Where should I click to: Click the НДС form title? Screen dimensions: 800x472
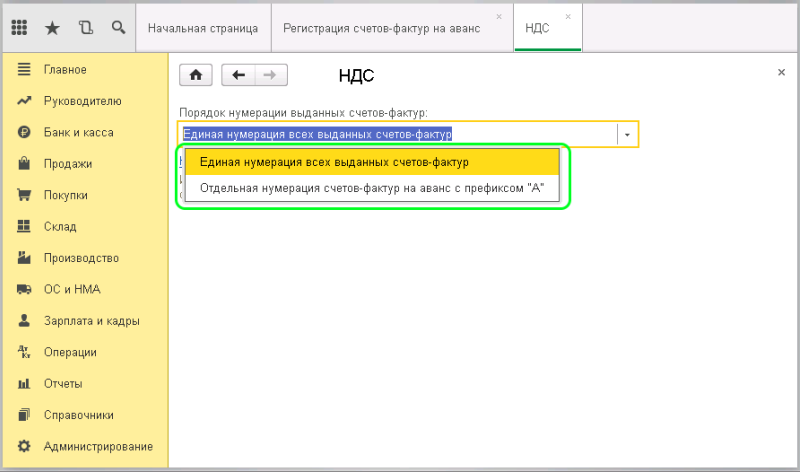pos(356,76)
